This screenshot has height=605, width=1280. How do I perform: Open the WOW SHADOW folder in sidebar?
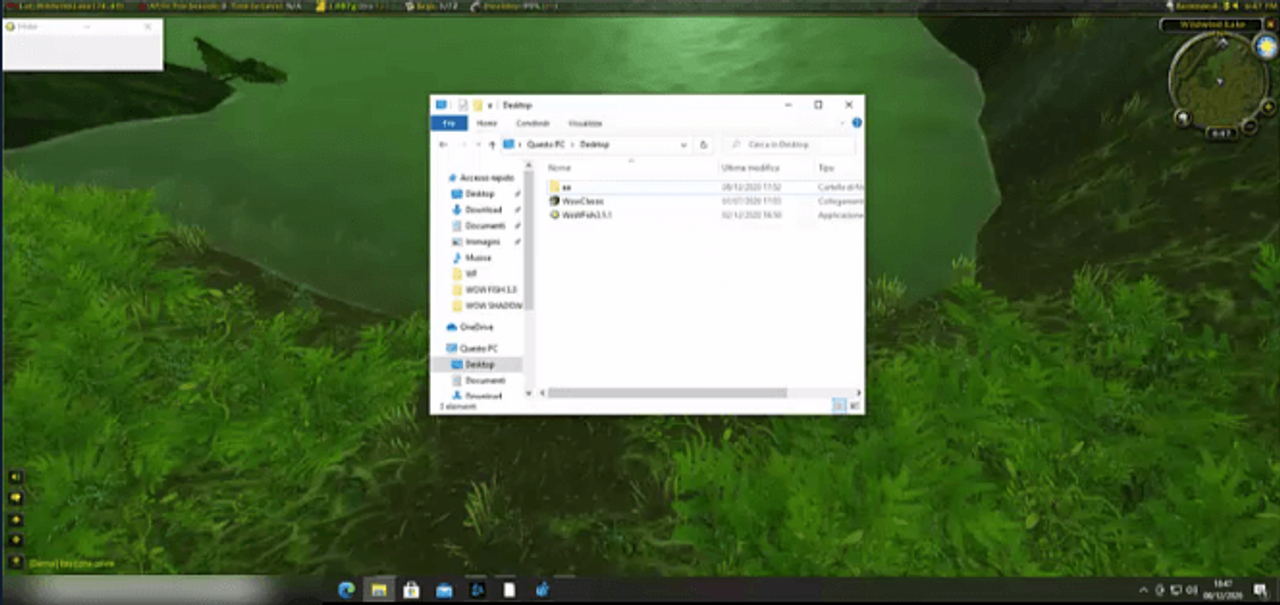coord(493,306)
